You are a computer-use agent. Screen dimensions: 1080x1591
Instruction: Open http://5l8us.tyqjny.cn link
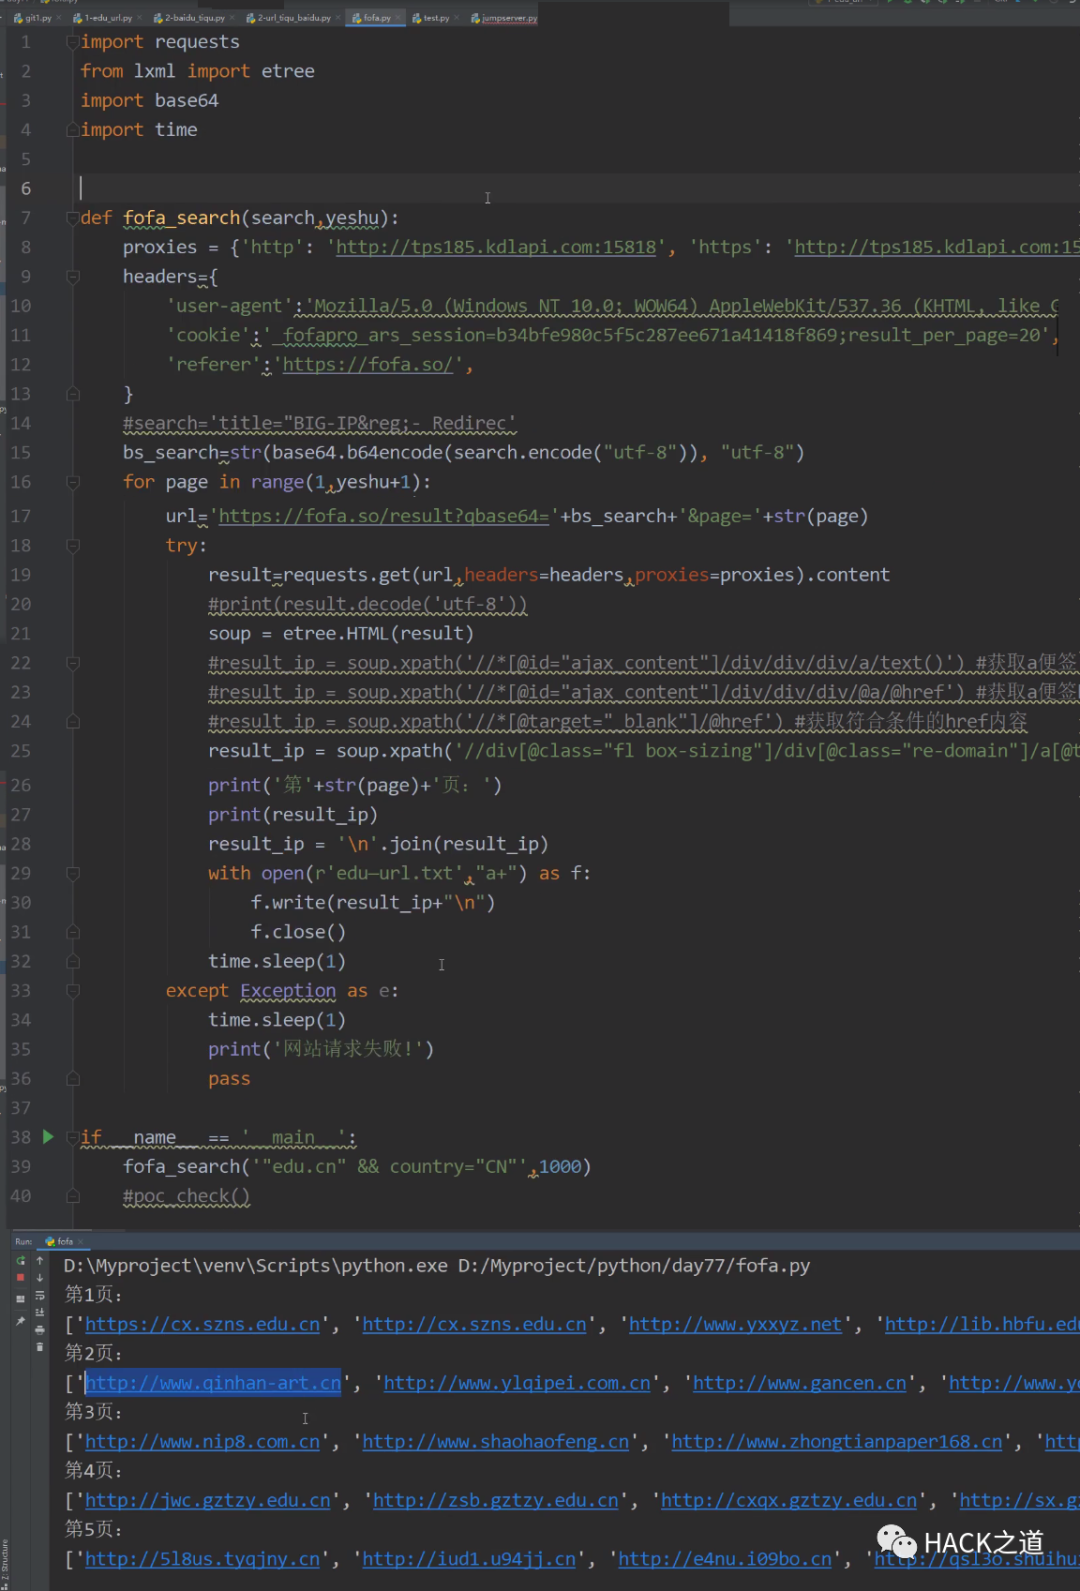(x=202, y=1559)
